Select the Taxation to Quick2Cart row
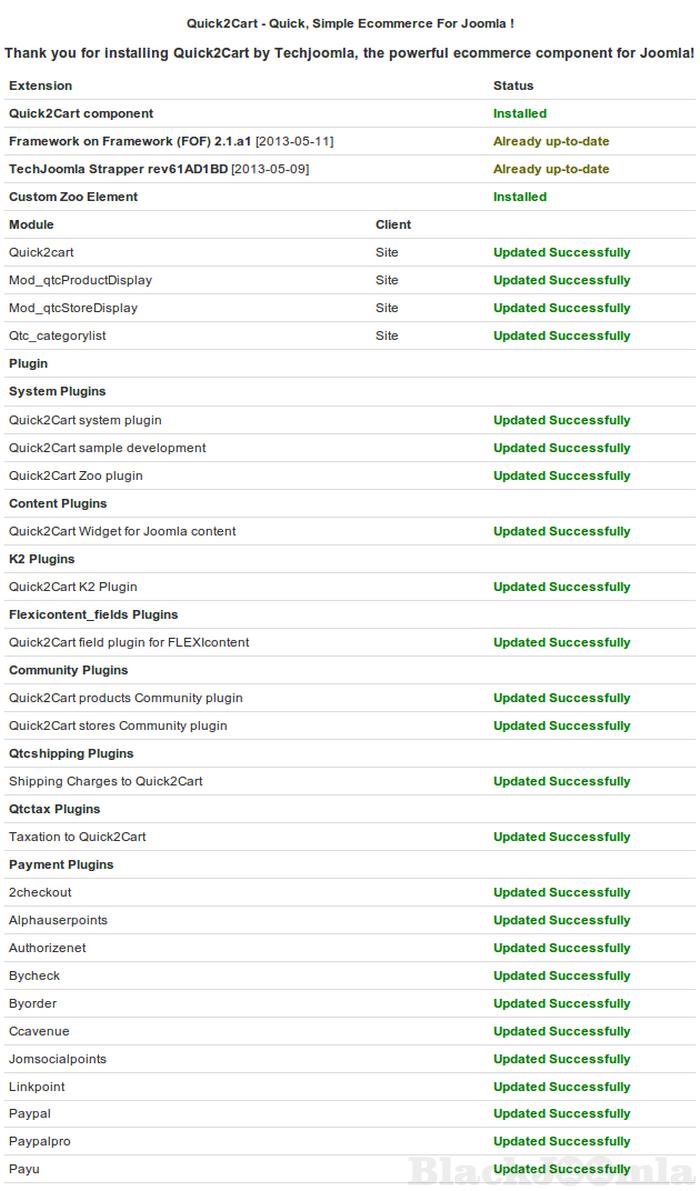This screenshot has width=700, height=1191. point(77,837)
